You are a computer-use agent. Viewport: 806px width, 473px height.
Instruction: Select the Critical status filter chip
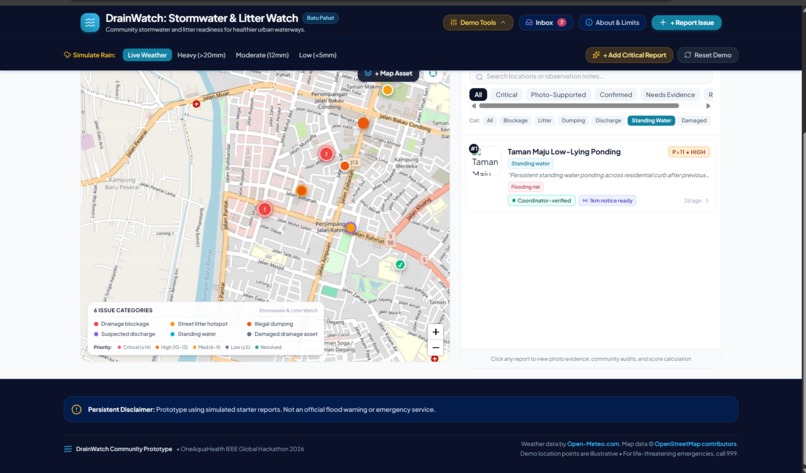coord(506,95)
